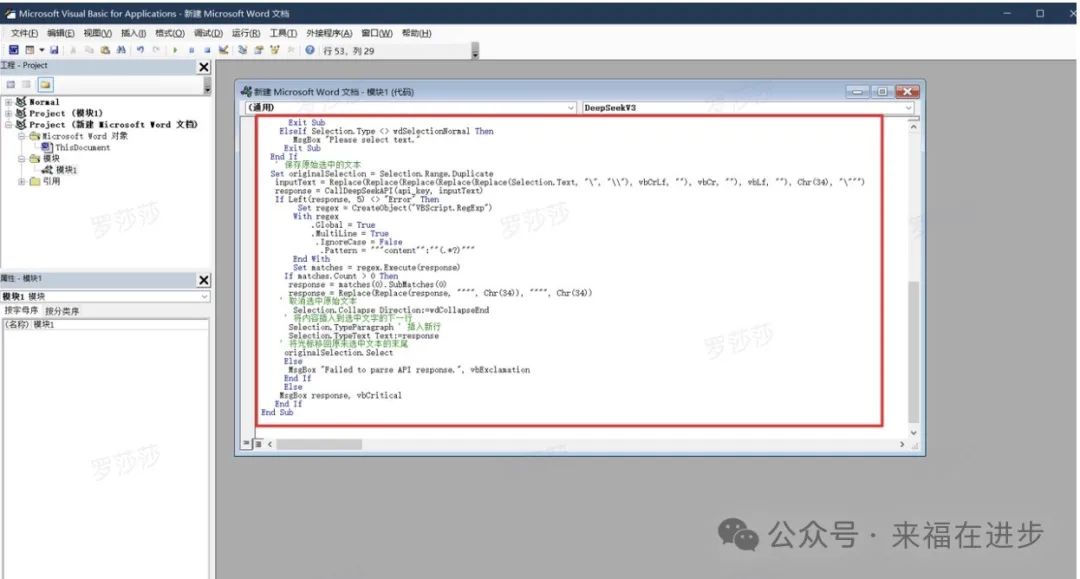Expand the Project (模块1) node
This screenshot has height=579, width=1080.
click(x=8, y=113)
